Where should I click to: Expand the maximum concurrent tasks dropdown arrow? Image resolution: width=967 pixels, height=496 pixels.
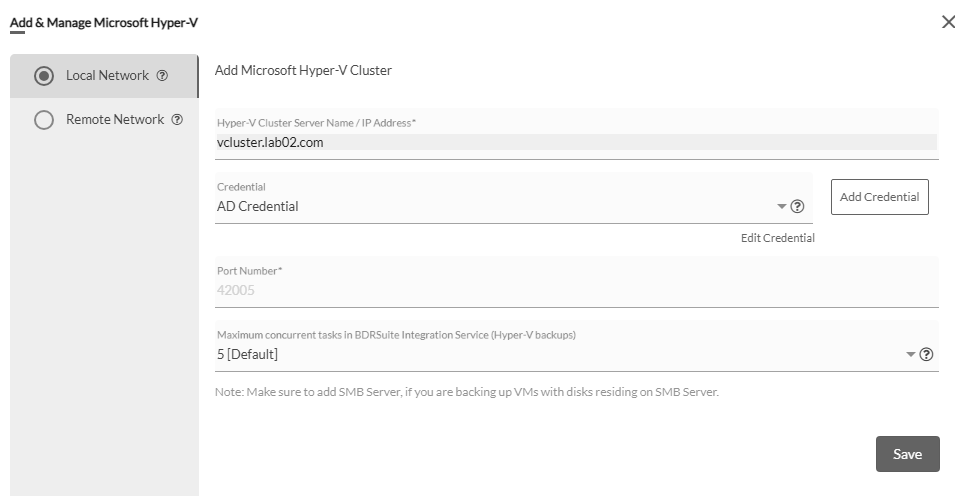[x=910, y=355]
